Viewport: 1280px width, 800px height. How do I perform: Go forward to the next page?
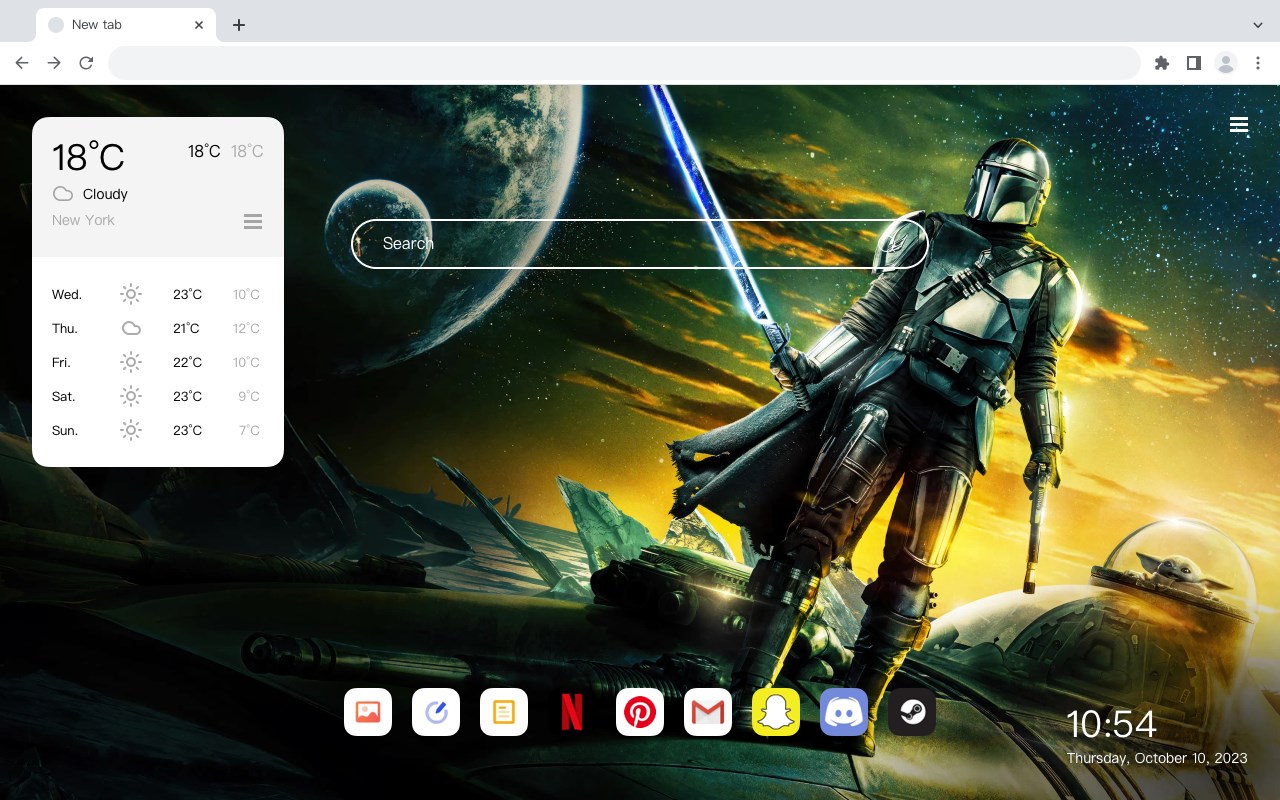(x=54, y=63)
